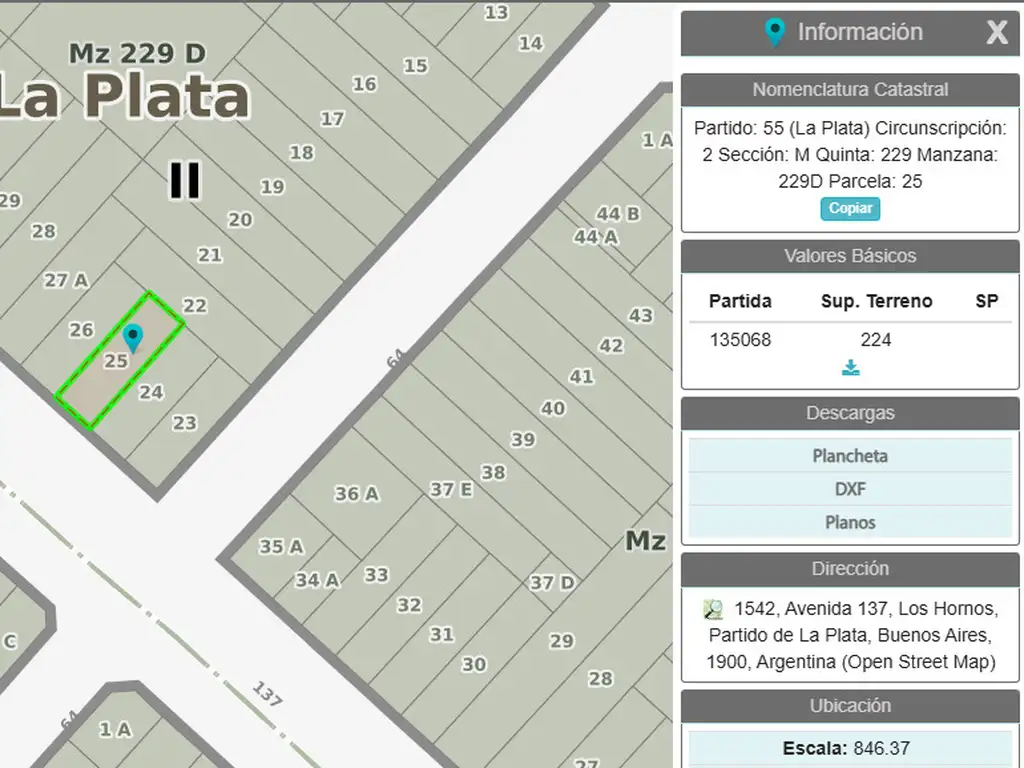Select parcel 24 on the map

click(151, 392)
